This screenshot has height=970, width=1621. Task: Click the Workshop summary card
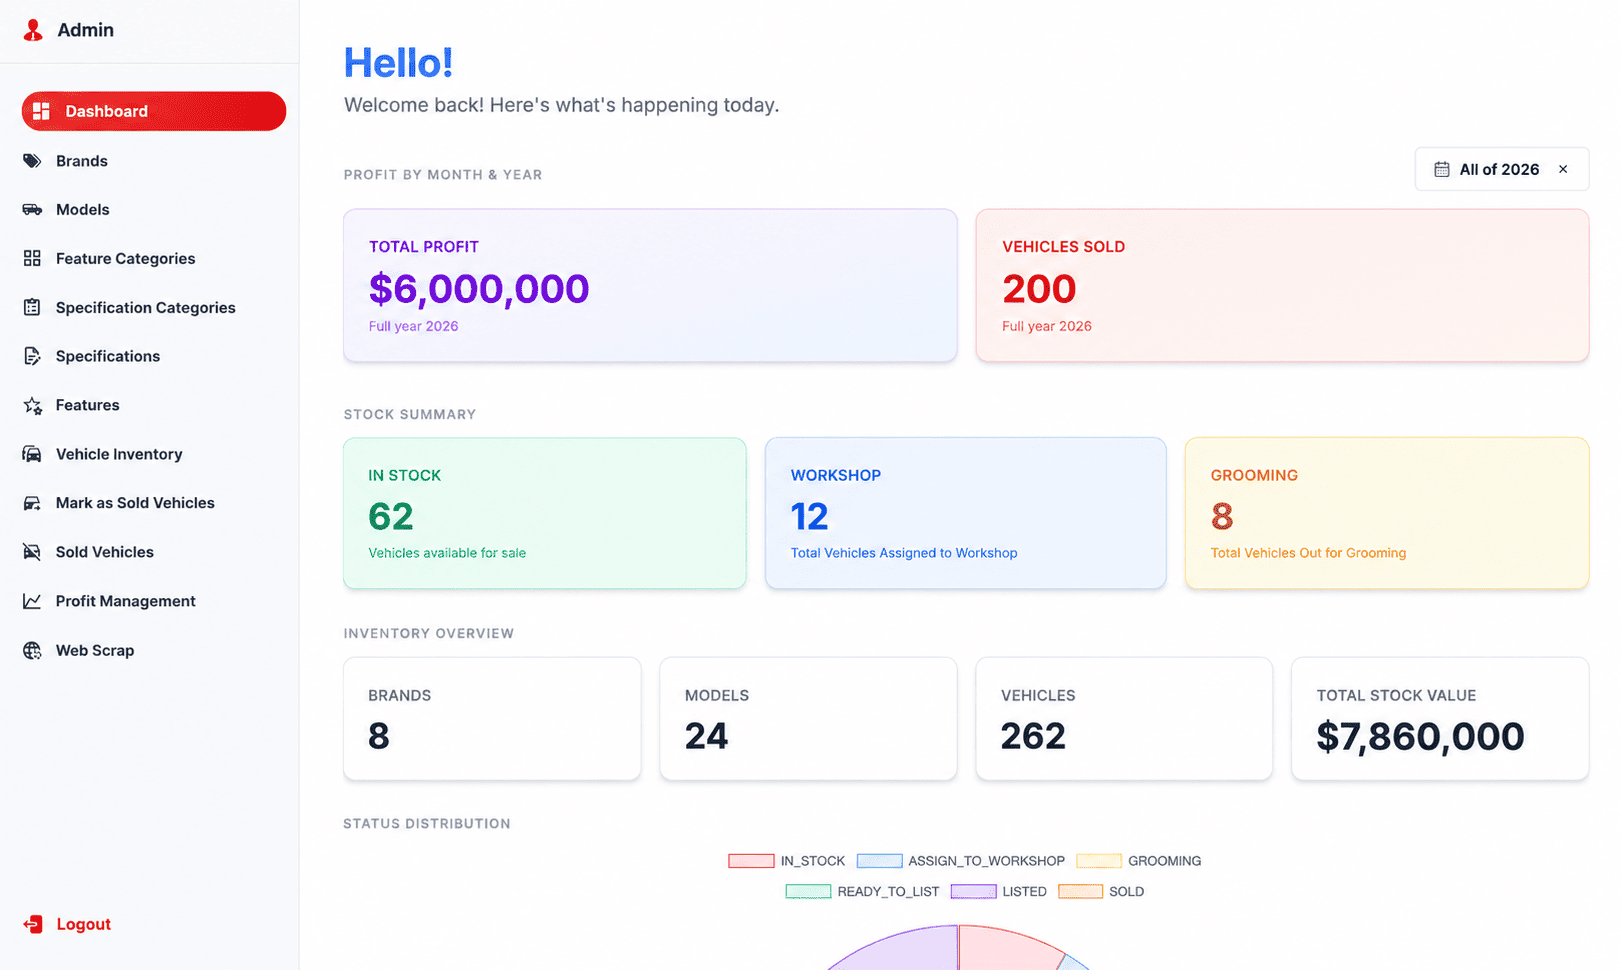pyautogui.click(x=966, y=513)
